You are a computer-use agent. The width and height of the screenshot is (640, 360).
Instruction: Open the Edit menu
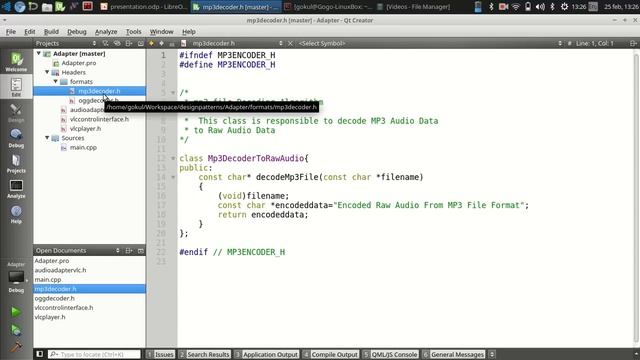[x=29, y=31]
